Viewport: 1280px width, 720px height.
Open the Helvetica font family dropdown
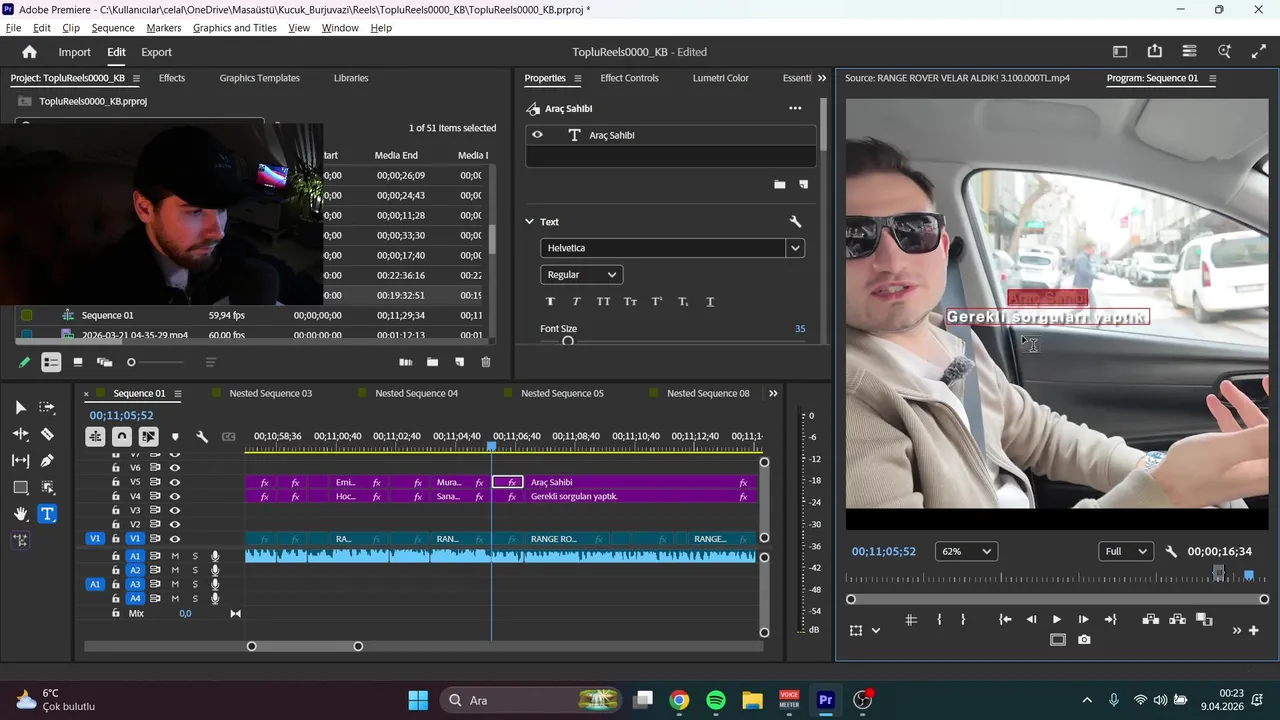click(x=795, y=248)
